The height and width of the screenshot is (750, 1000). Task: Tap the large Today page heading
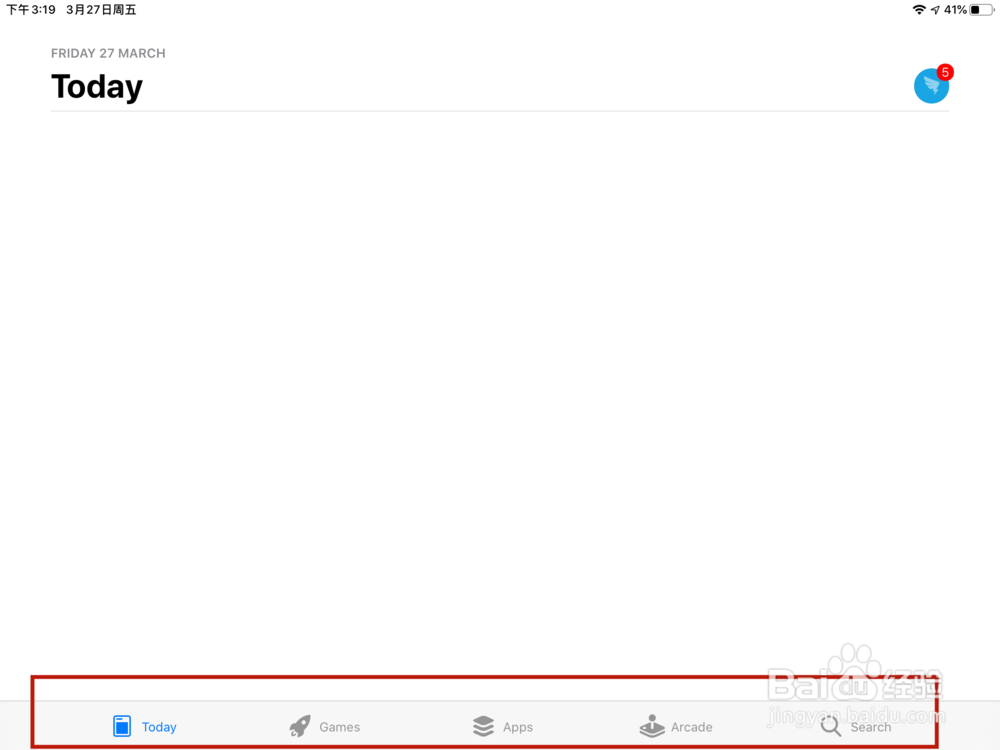click(x=97, y=87)
